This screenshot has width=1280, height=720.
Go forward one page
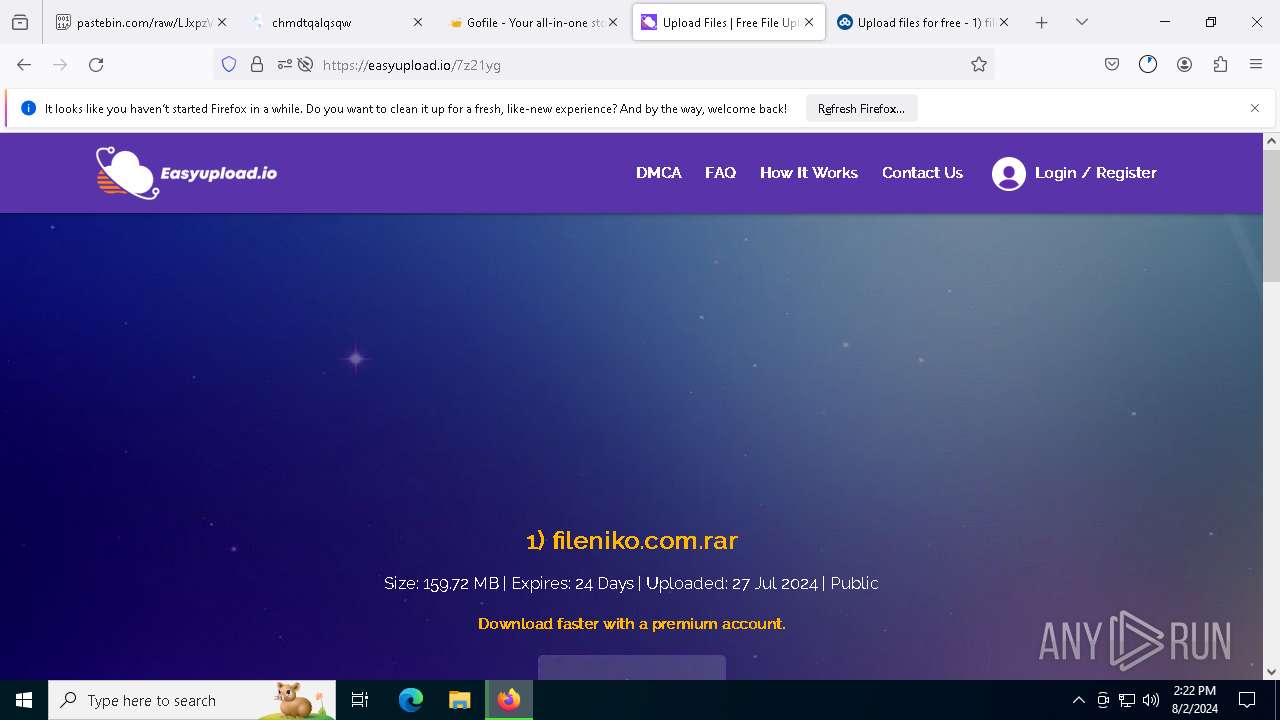pos(60,65)
